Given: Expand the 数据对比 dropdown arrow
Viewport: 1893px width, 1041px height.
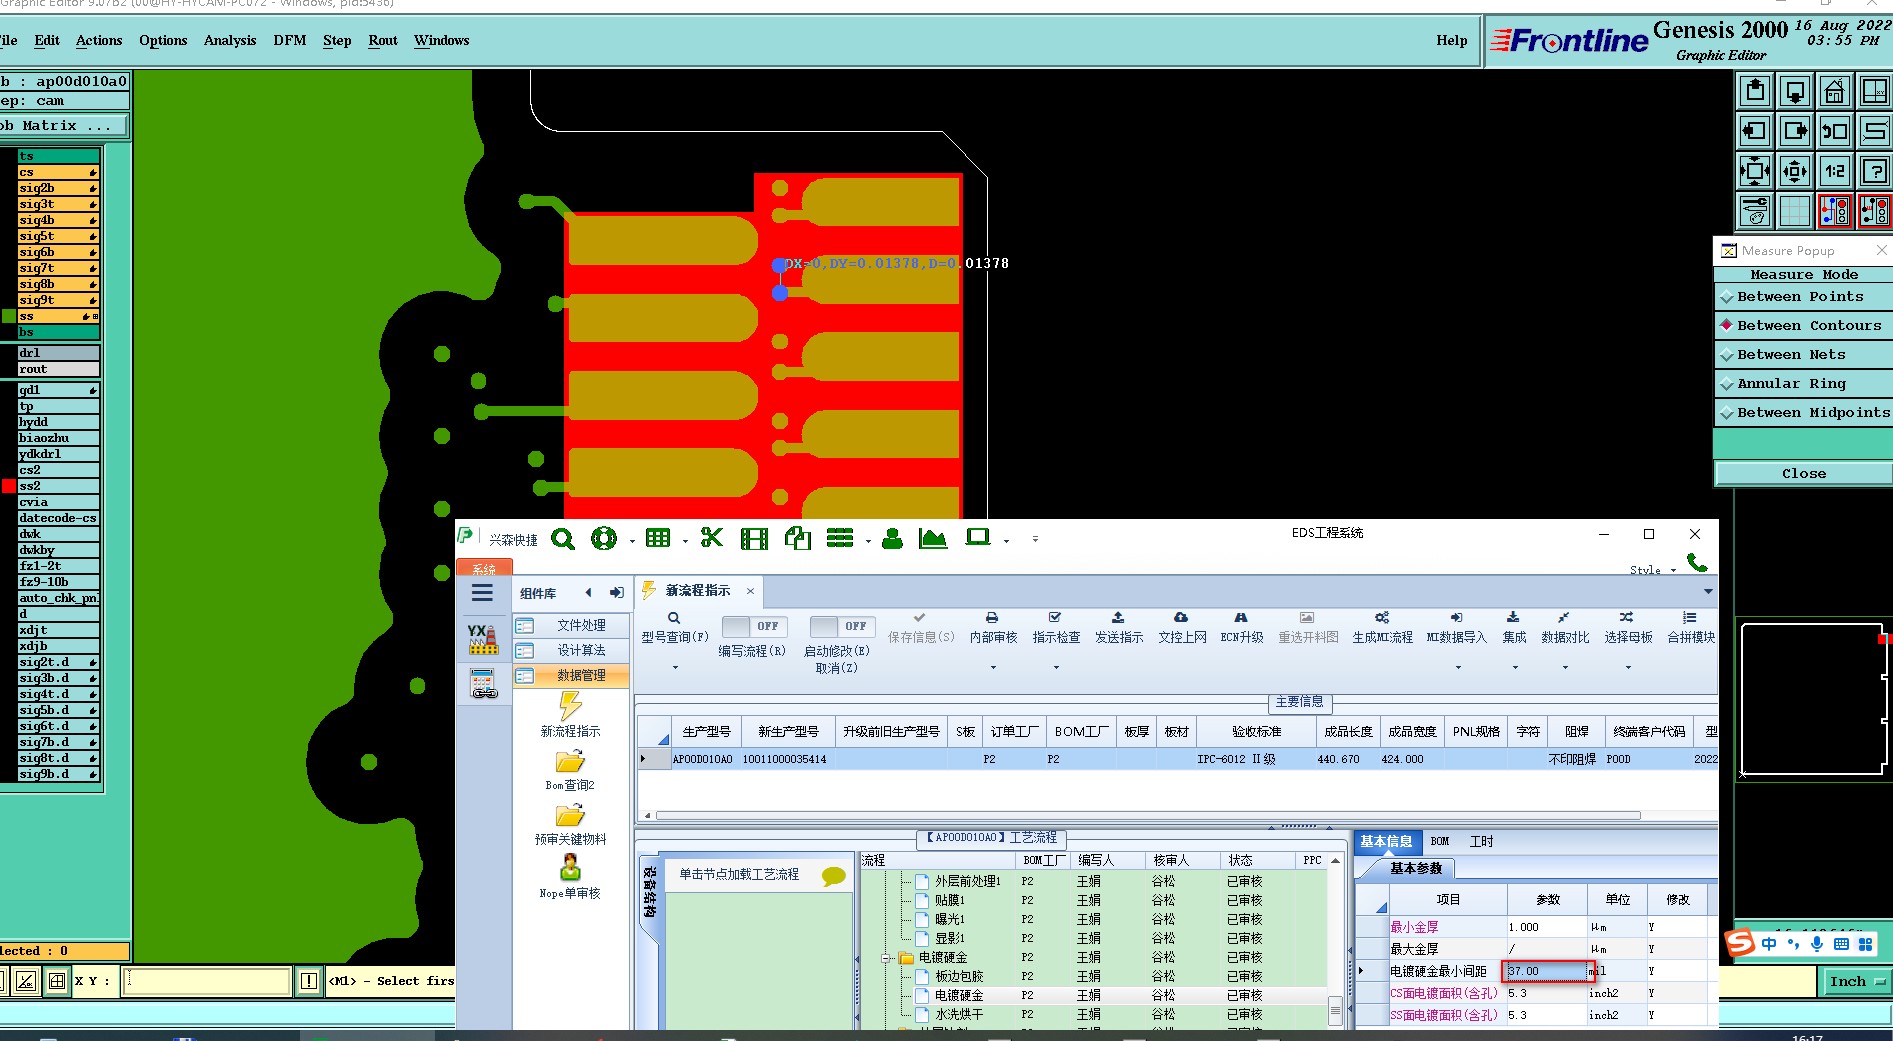Looking at the screenshot, I should pos(1565,667).
